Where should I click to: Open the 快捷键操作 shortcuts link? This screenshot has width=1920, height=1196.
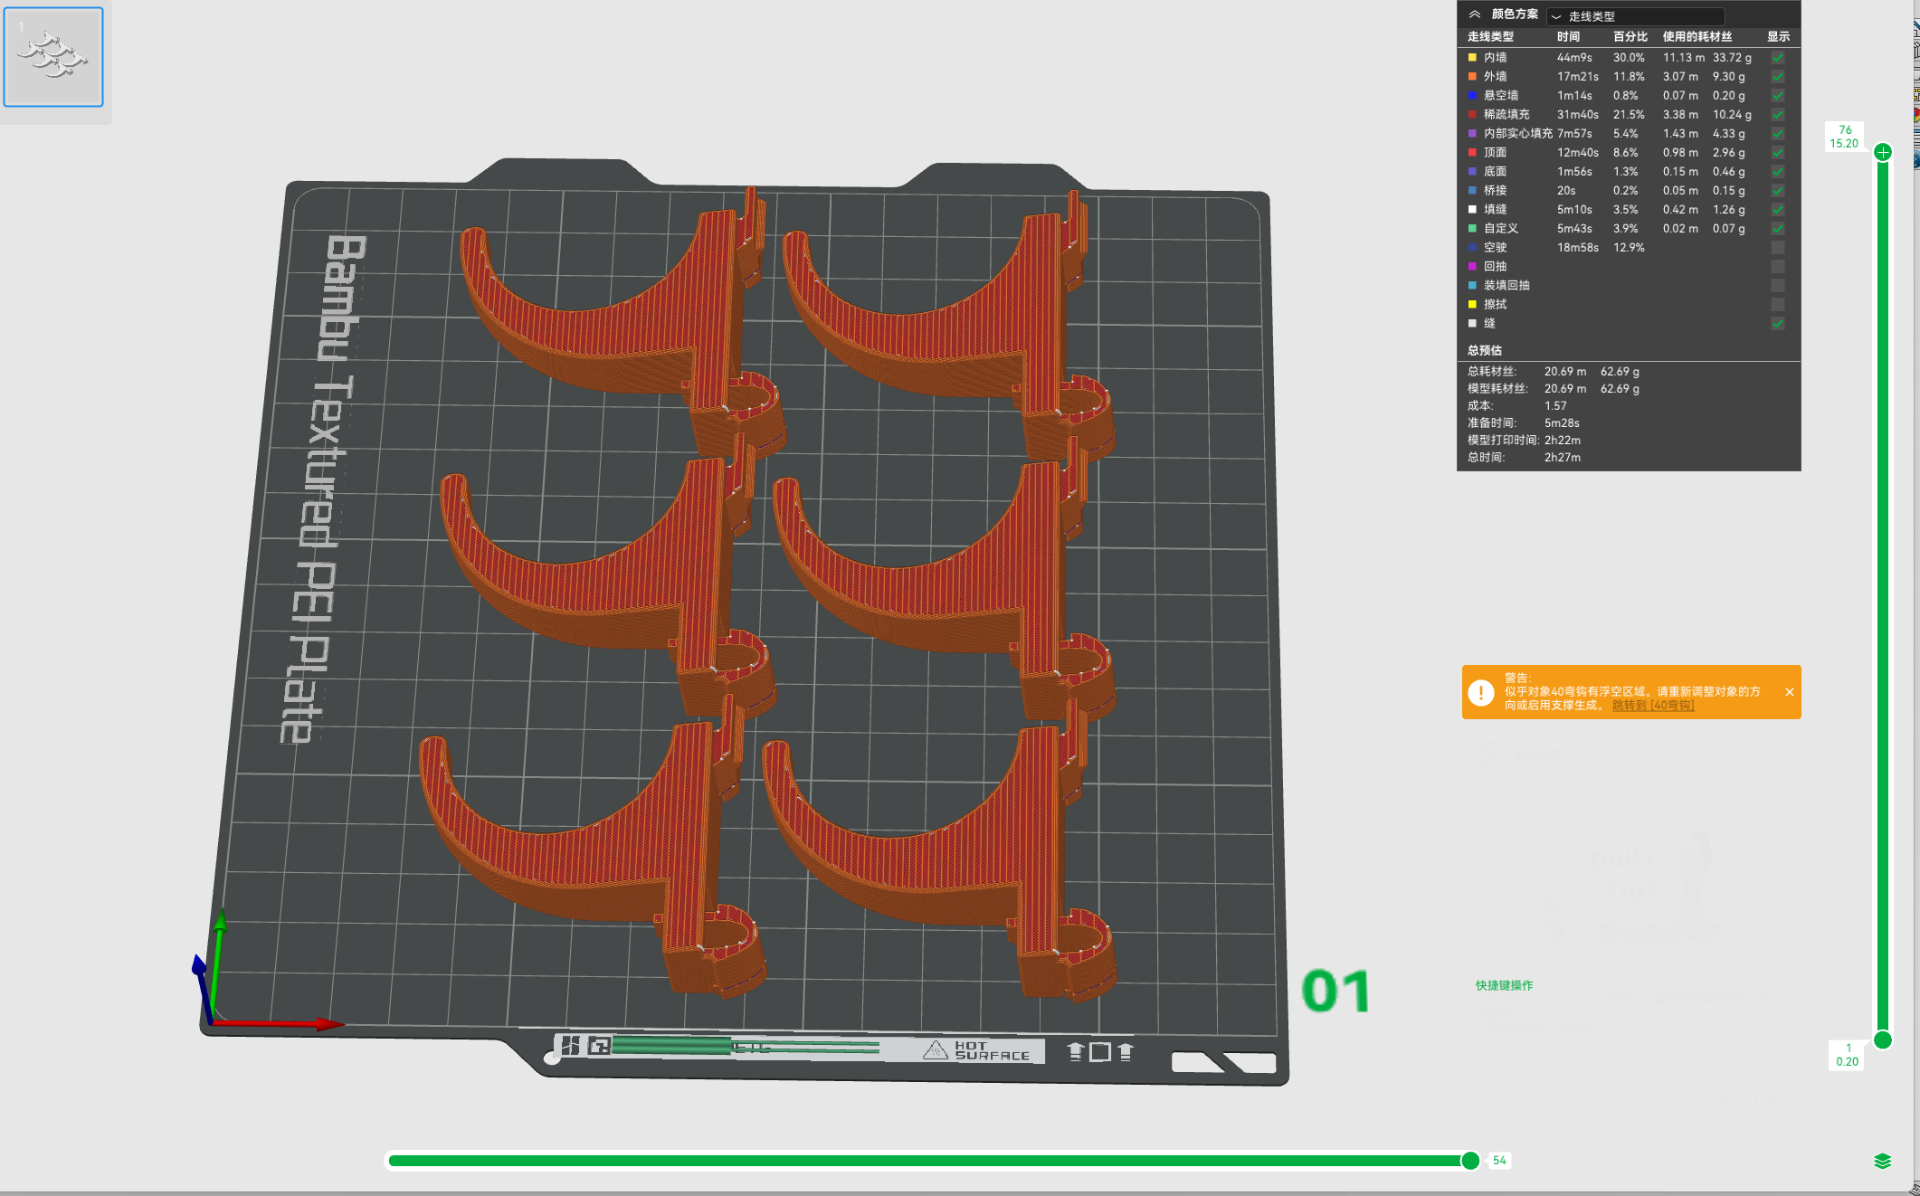[1504, 986]
